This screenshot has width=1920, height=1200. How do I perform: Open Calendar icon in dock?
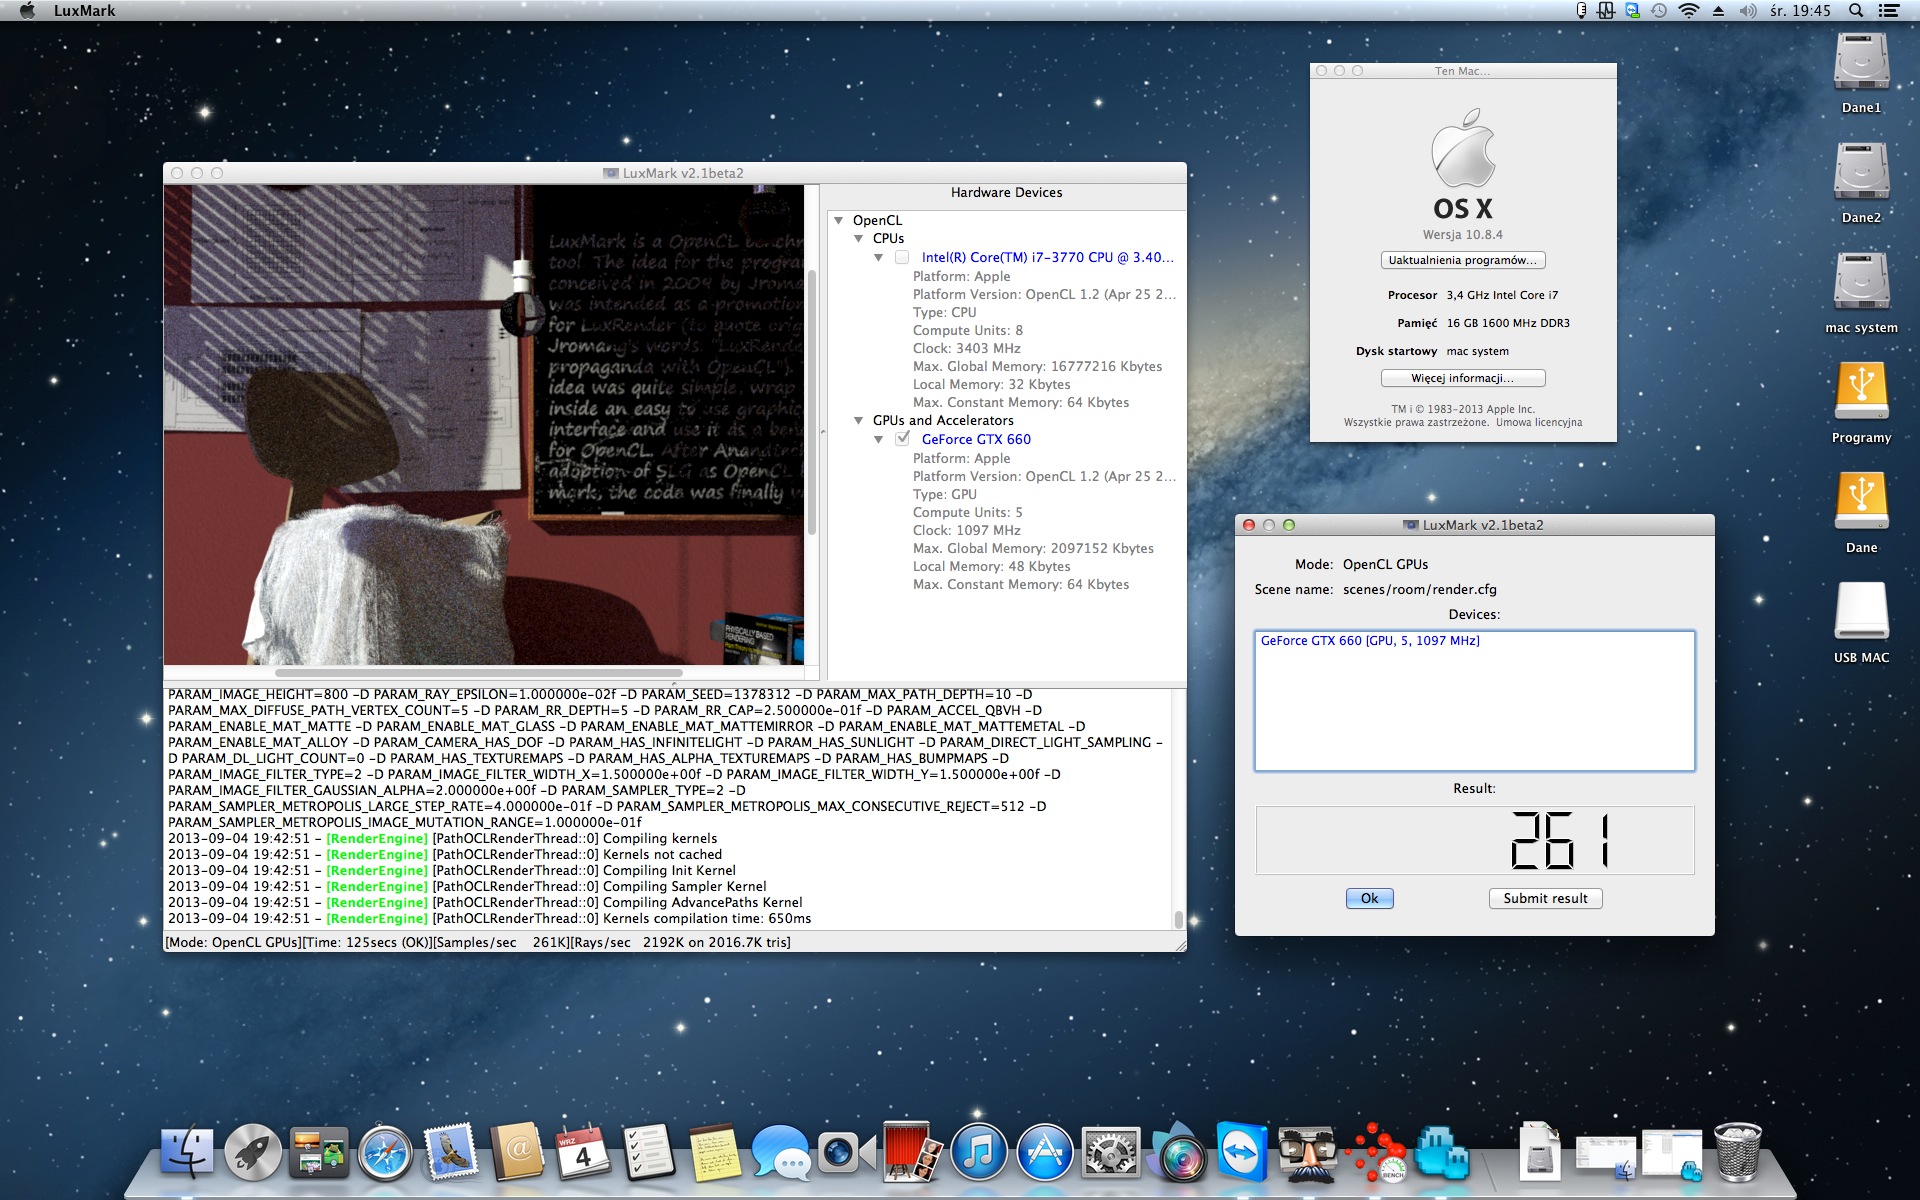tap(583, 1152)
